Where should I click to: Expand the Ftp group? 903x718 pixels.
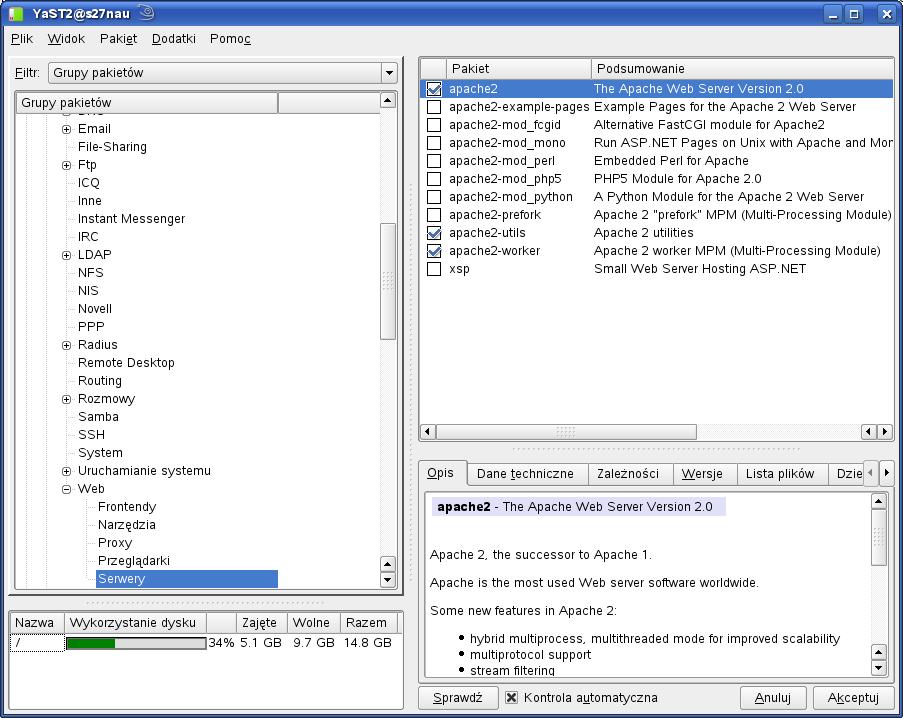(x=67, y=165)
